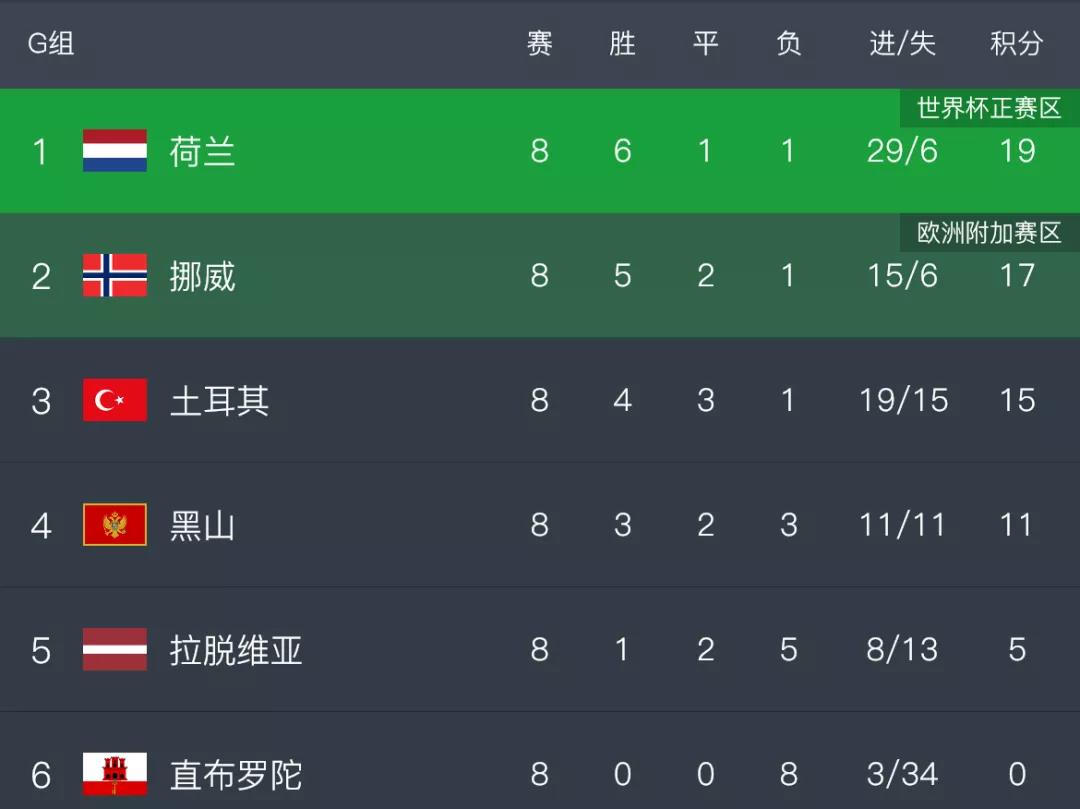Tap the Netherlands flag icon
The width and height of the screenshot is (1080, 809).
click(114, 151)
